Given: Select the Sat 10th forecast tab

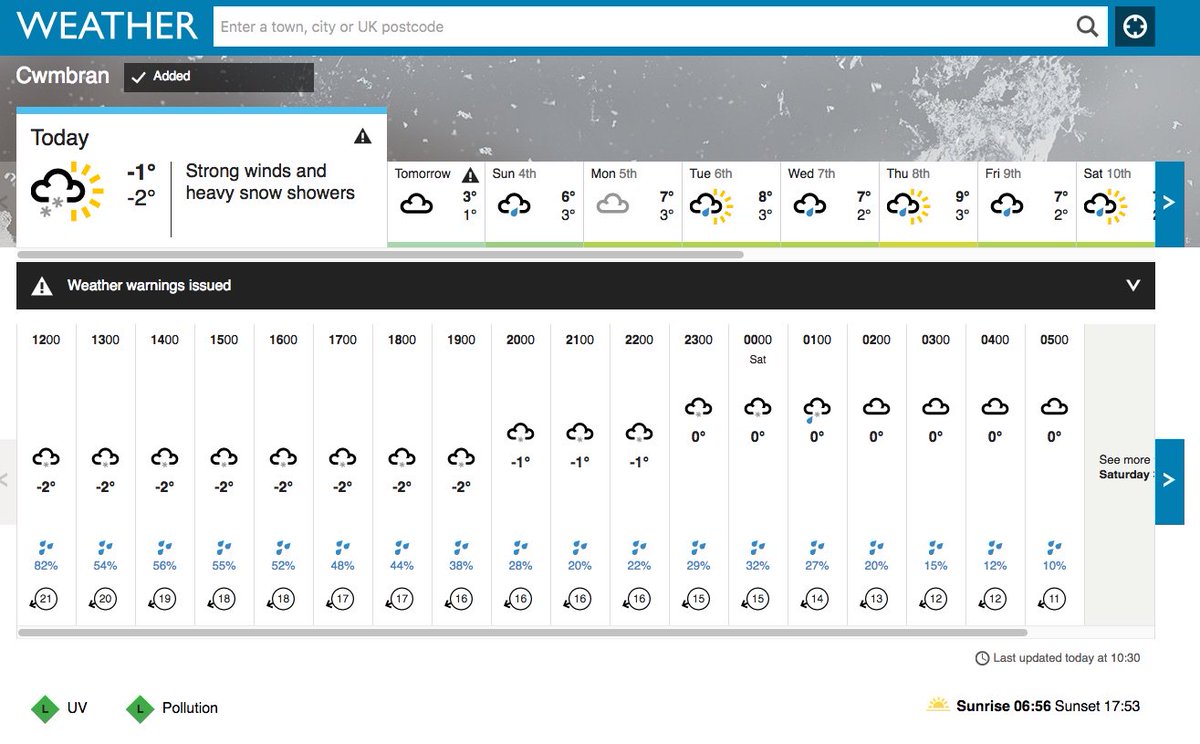Looking at the screenshot, I should pyautogui.click(x=1115, y=203).
